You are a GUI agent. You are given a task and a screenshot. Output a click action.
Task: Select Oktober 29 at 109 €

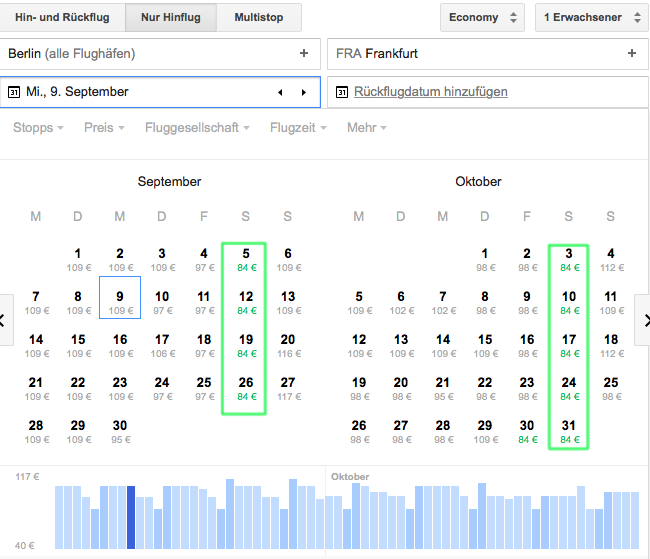point(485,432)
